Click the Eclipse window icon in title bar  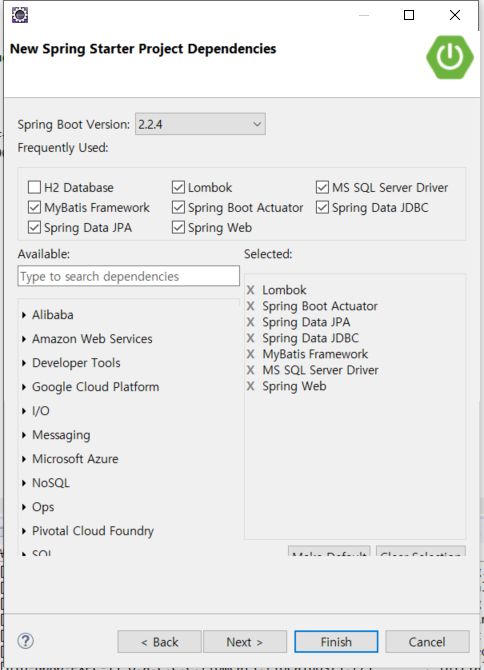[20, 15]
